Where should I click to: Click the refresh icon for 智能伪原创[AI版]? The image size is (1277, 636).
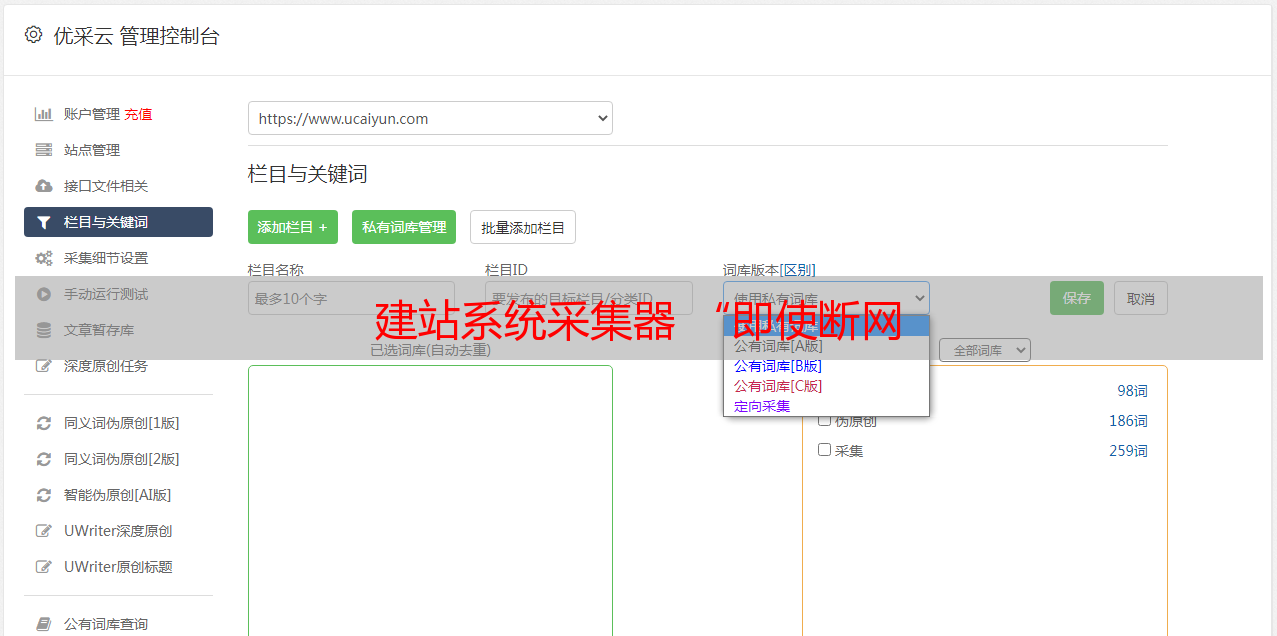point(44,495)
